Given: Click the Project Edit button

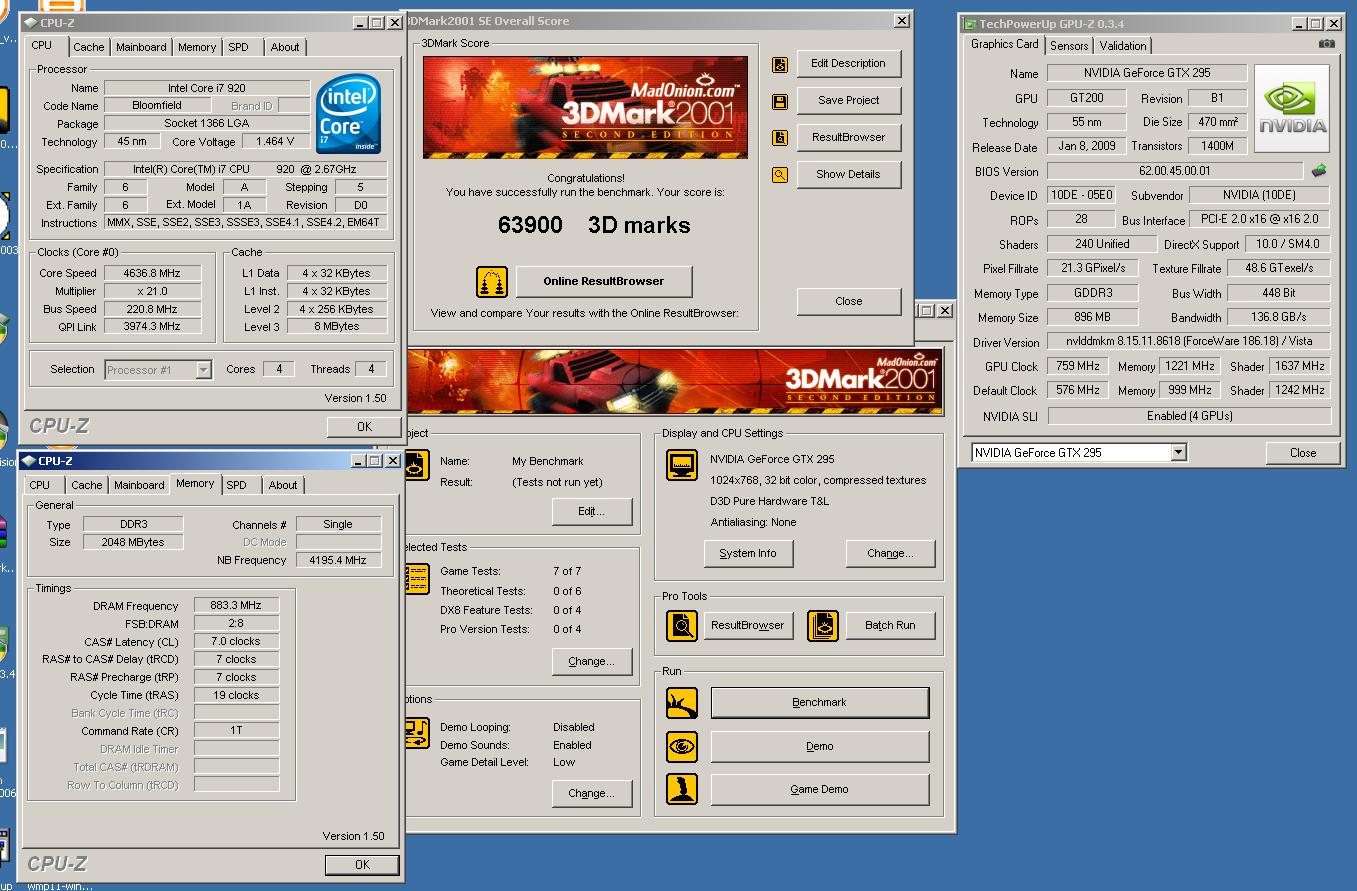Looking at the screenshot, I should [592, 512].
